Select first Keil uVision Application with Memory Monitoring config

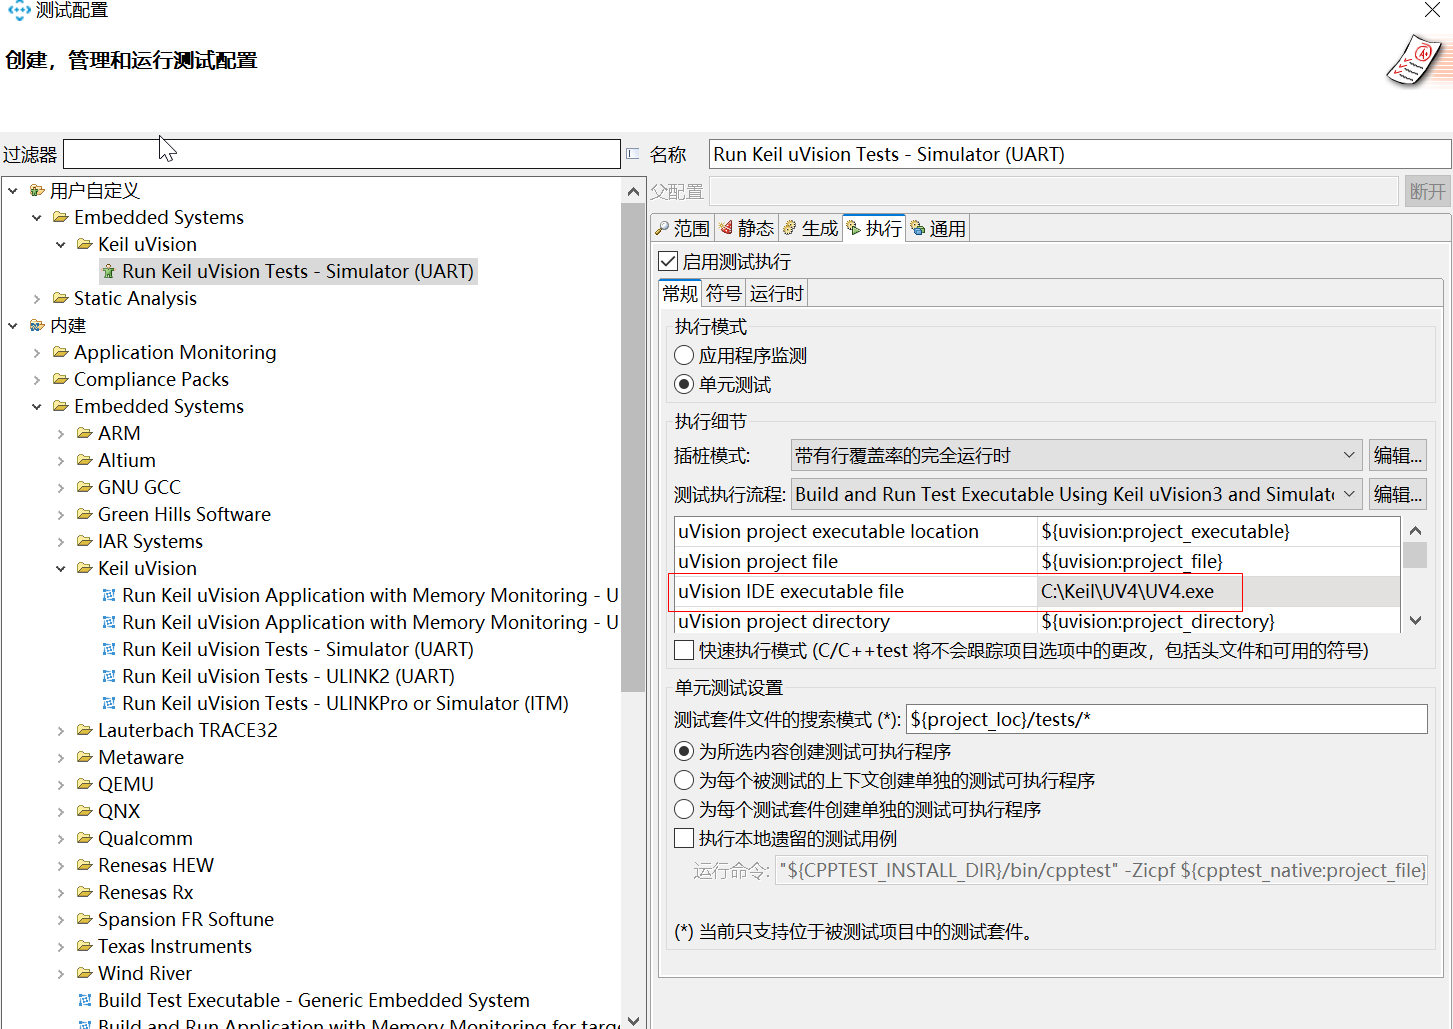[x=370, y=595]
